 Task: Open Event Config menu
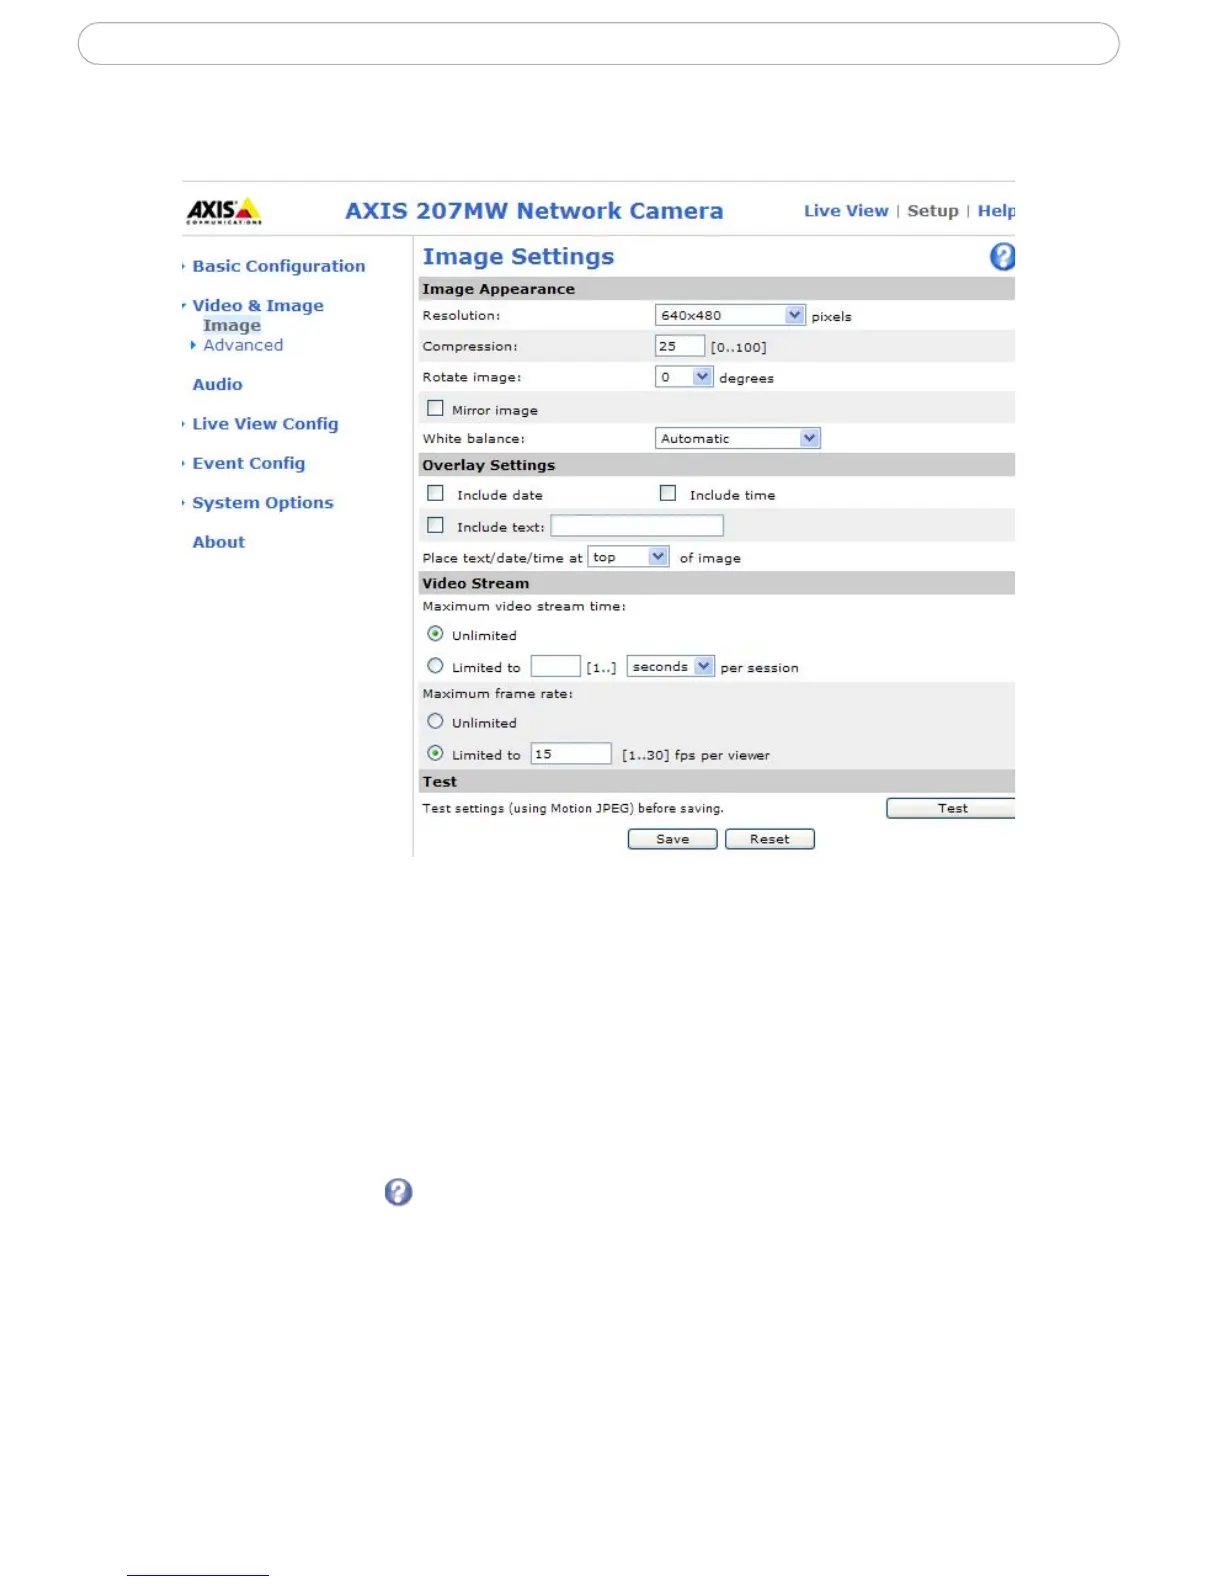249,463
